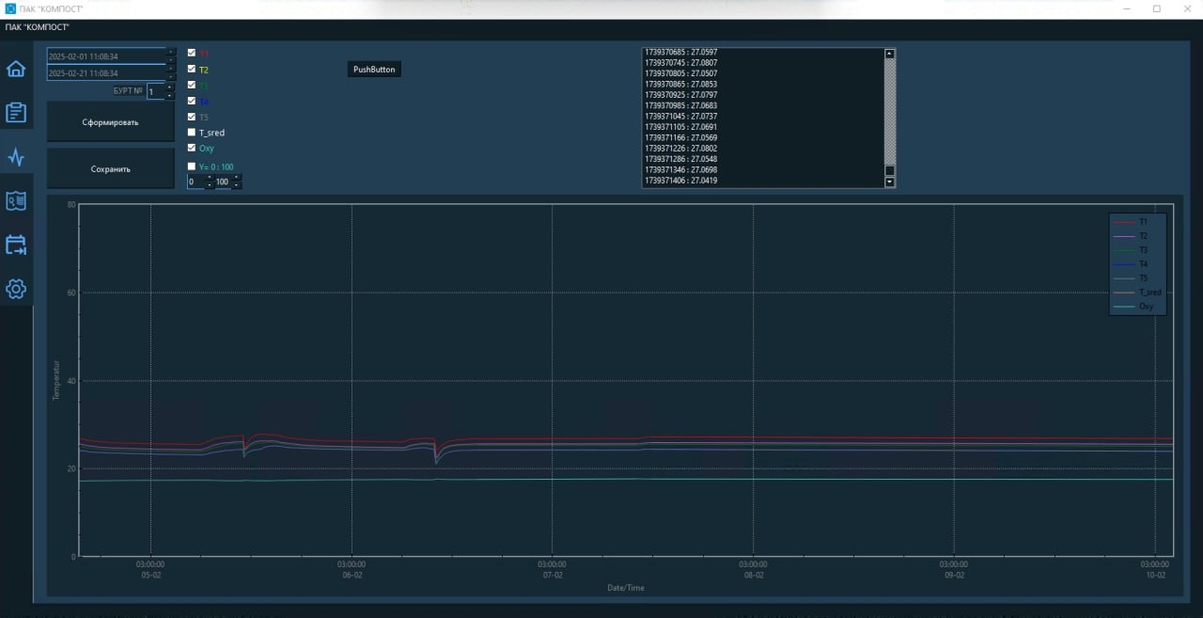
Task: Open the Home page in sidebar
Action: coord(16,69)
